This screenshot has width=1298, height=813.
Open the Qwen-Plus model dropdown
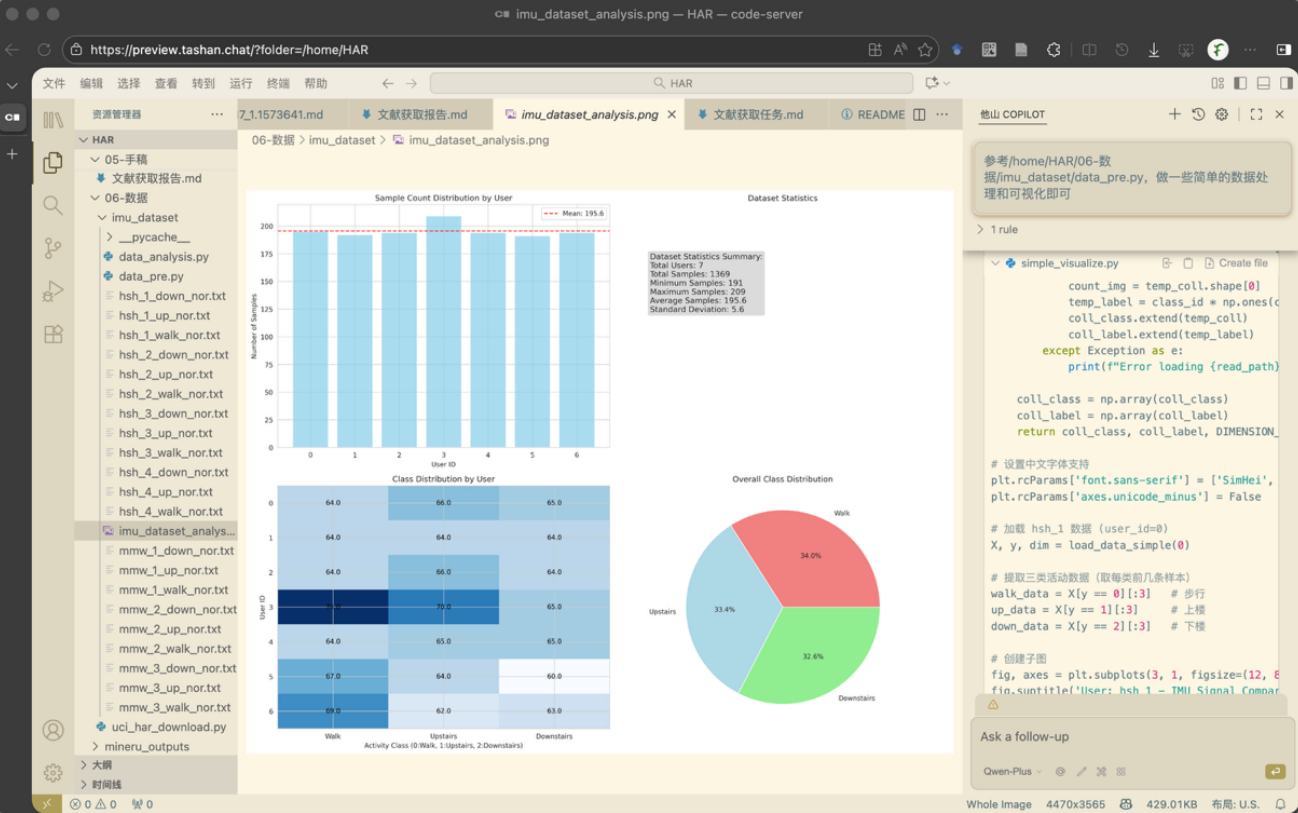[x=1012, y=771]
